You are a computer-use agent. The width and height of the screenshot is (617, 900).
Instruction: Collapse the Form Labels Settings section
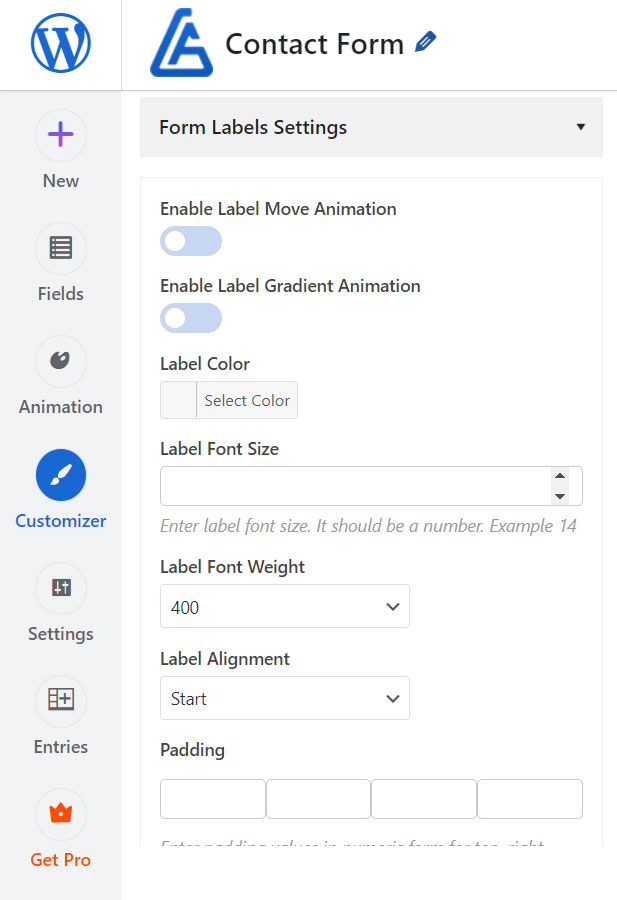580,128
